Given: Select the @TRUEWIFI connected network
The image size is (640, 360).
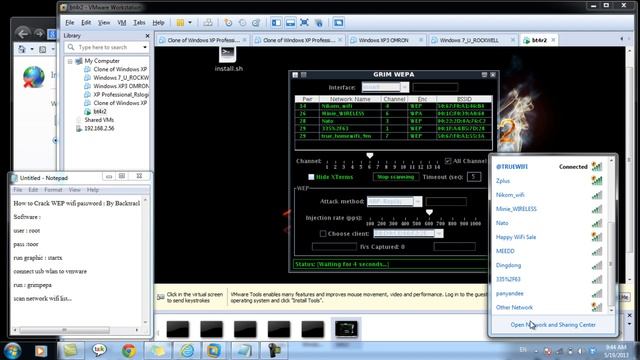Looking at the screenshot, I should 549,167.
